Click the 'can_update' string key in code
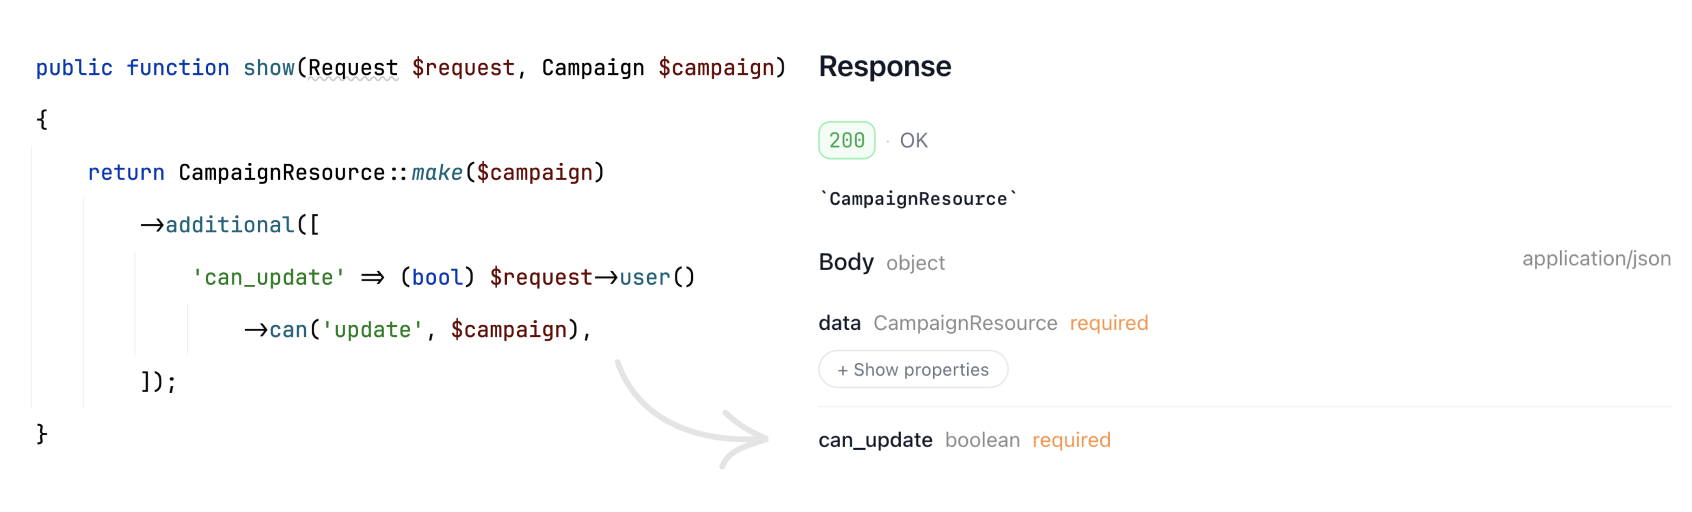This screenshot has height=512, width=1692. pos(269,277)
